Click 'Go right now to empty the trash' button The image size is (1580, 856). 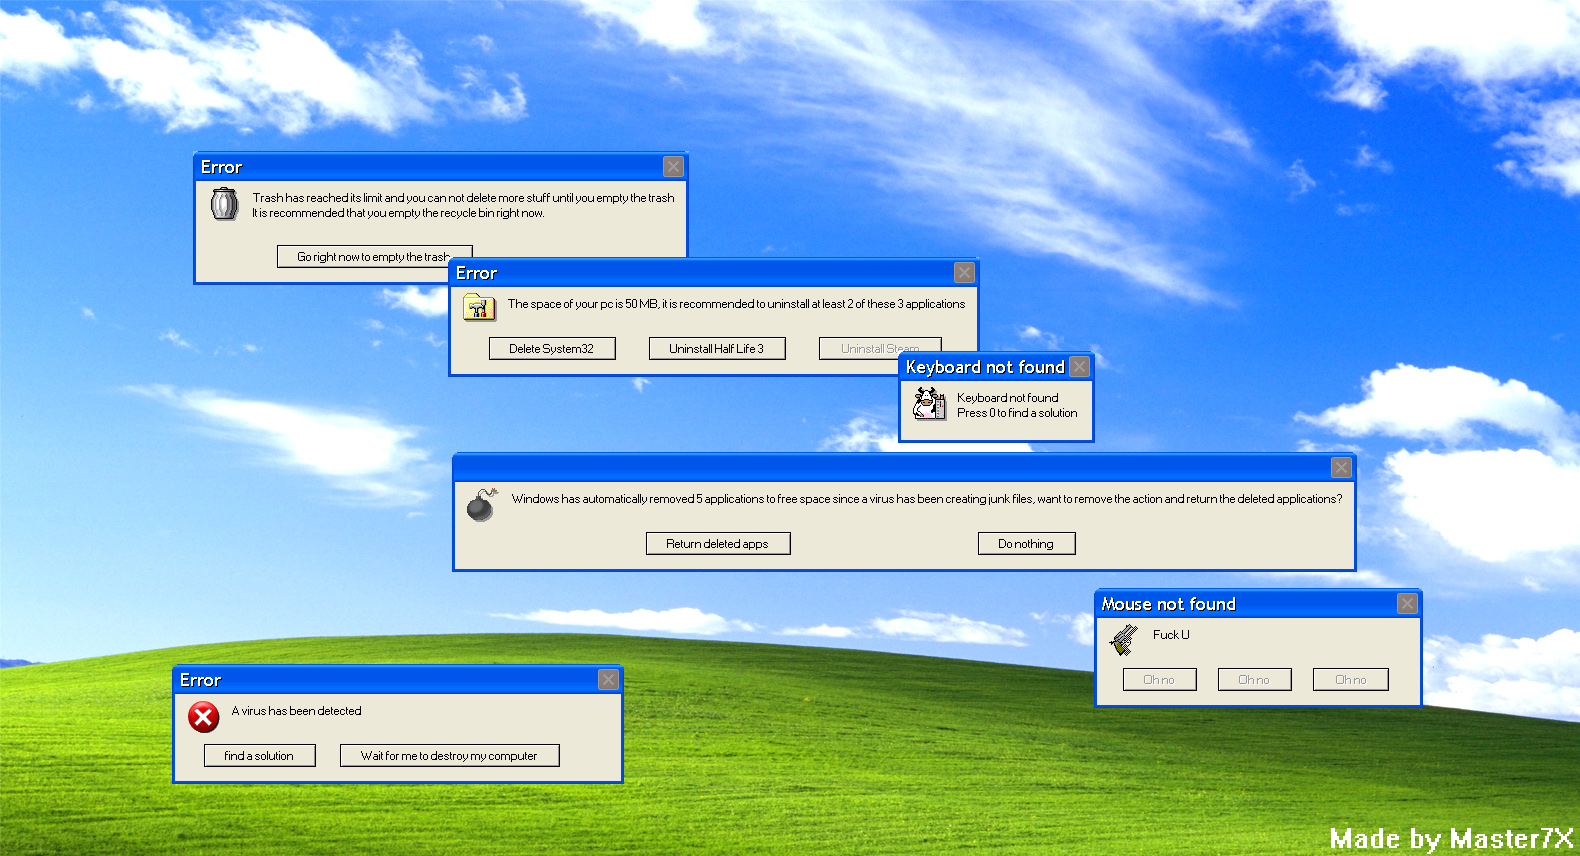point(374,257)
